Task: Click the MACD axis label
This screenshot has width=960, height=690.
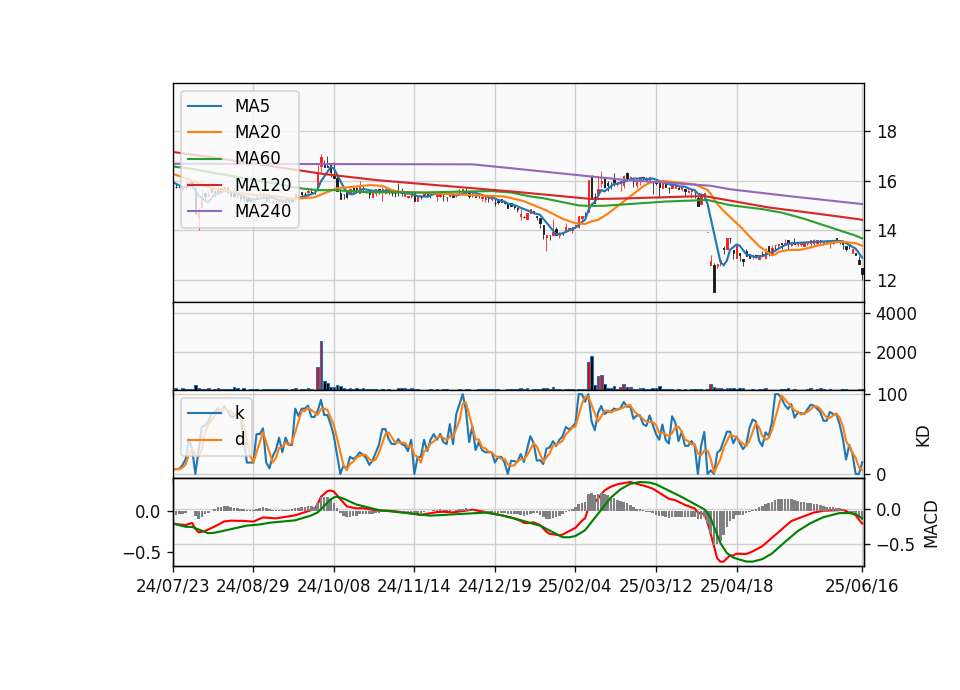Action: point(930,524)
